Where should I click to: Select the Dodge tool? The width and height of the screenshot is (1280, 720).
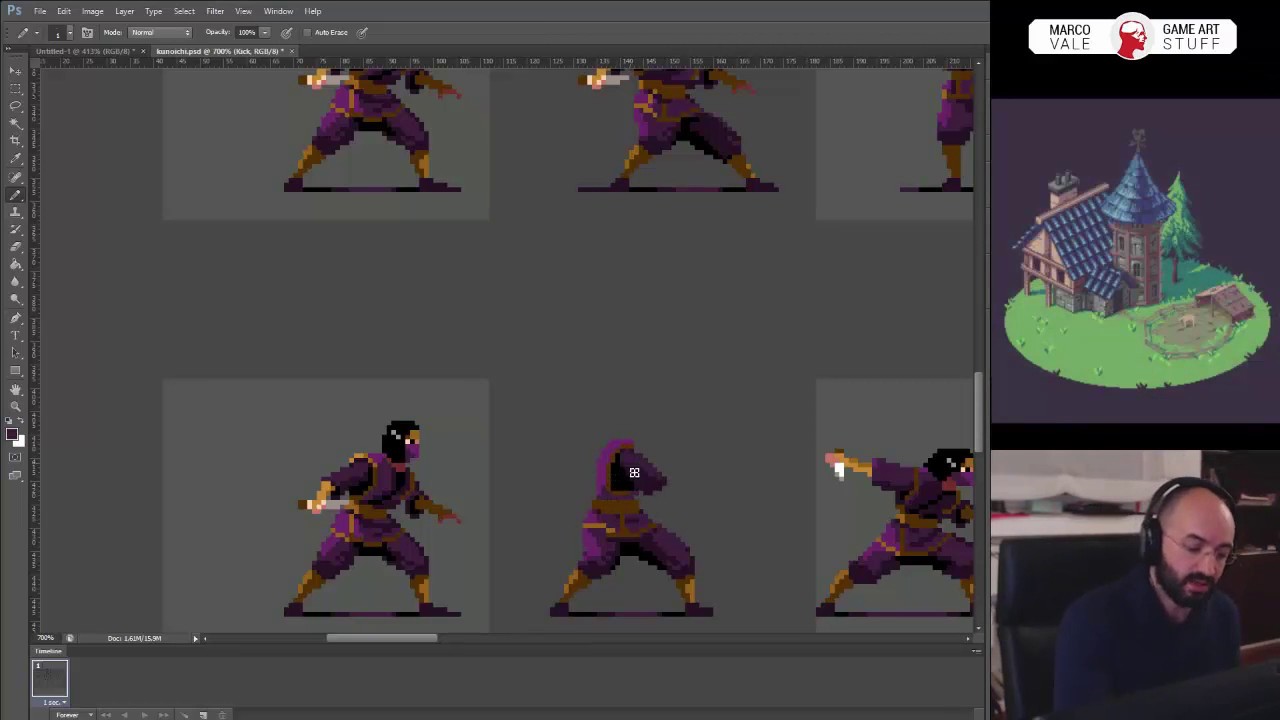[15, 299]
